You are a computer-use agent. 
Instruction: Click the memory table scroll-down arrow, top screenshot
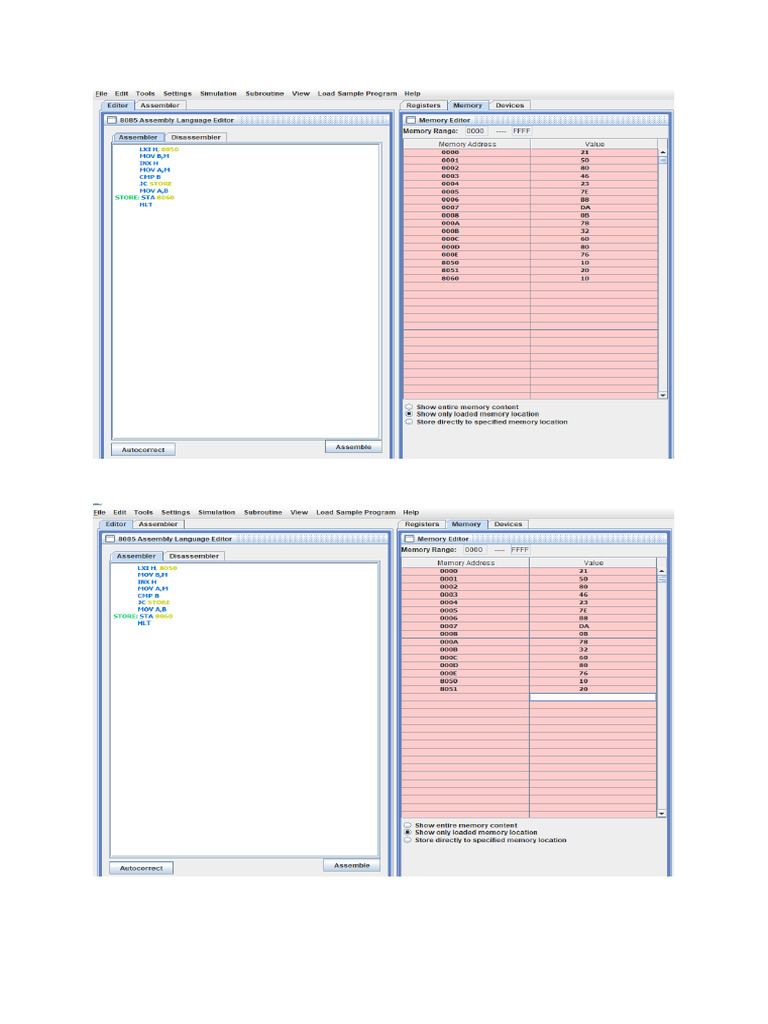point(663,395)
